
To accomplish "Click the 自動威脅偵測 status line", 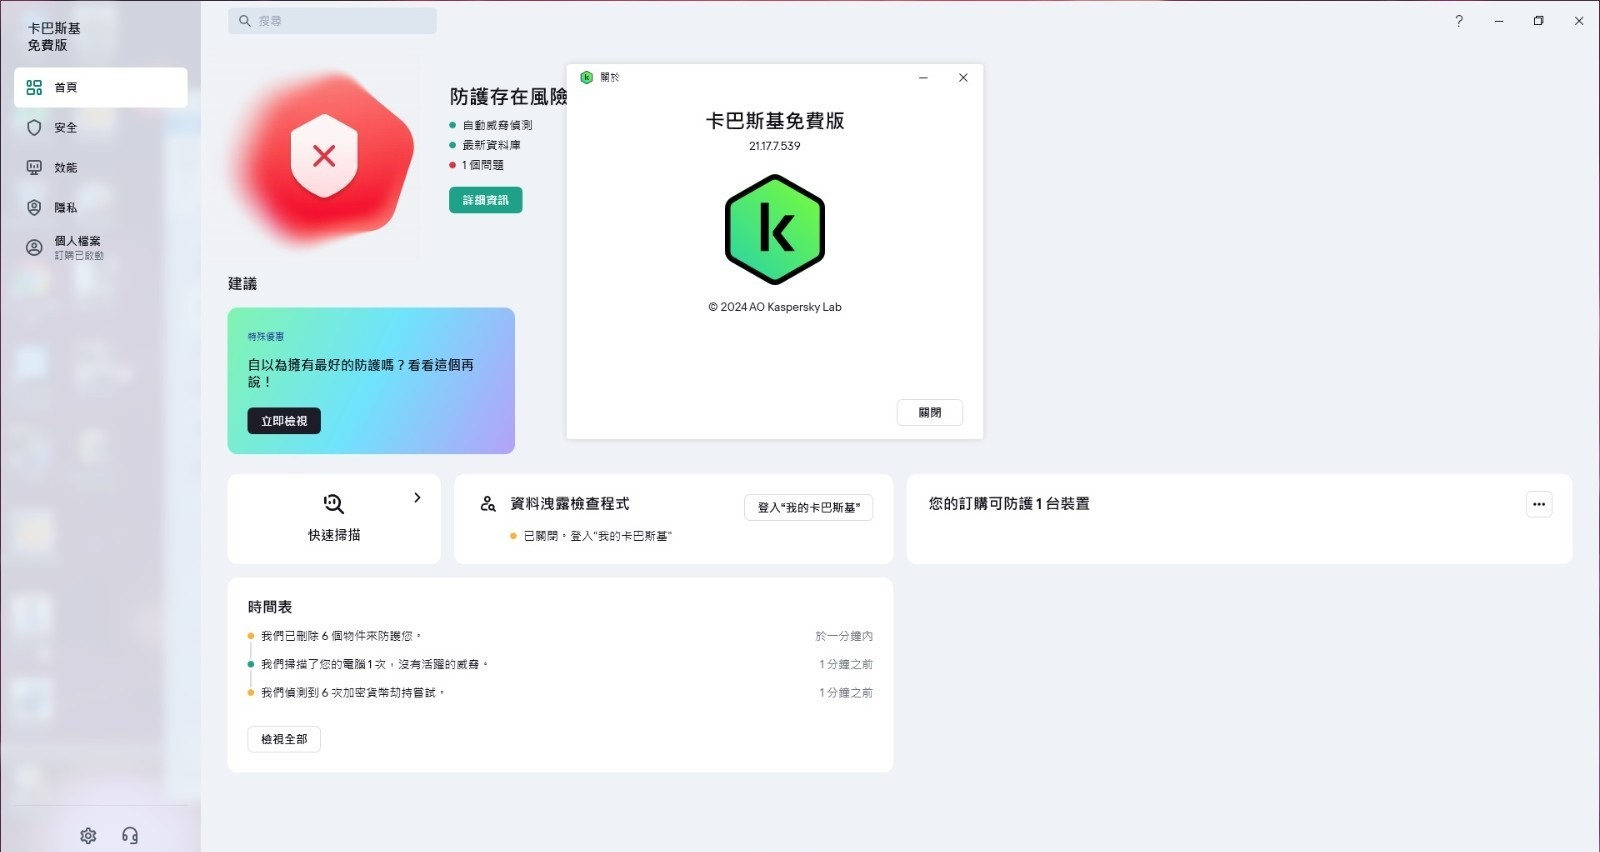I will 497,125.
